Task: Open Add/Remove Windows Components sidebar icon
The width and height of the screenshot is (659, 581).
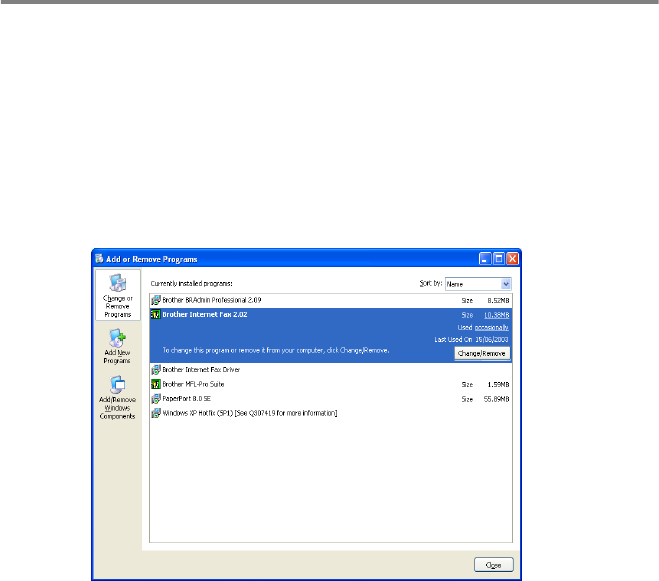Action: [117, 398]
